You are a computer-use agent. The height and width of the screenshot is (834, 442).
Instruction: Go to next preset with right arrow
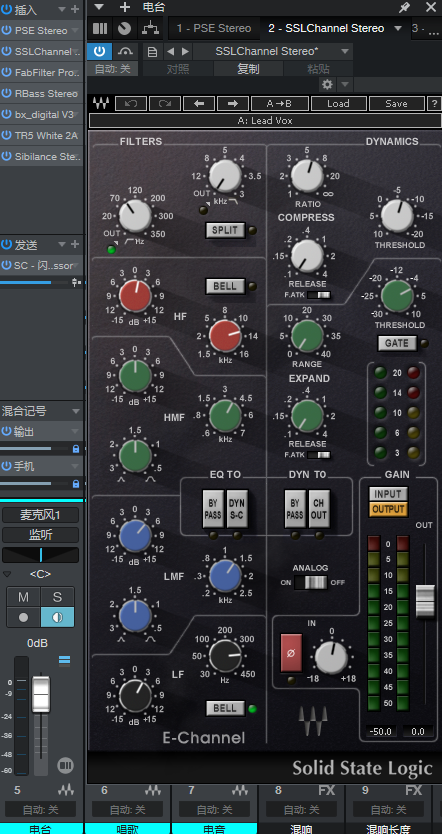coord(233,103)
